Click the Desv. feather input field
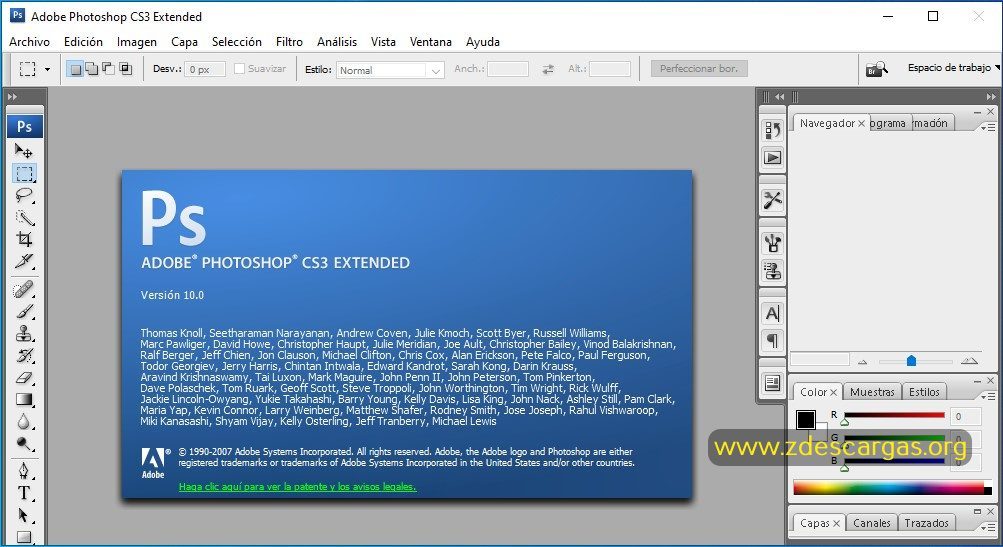 click(x=205, y=69)
